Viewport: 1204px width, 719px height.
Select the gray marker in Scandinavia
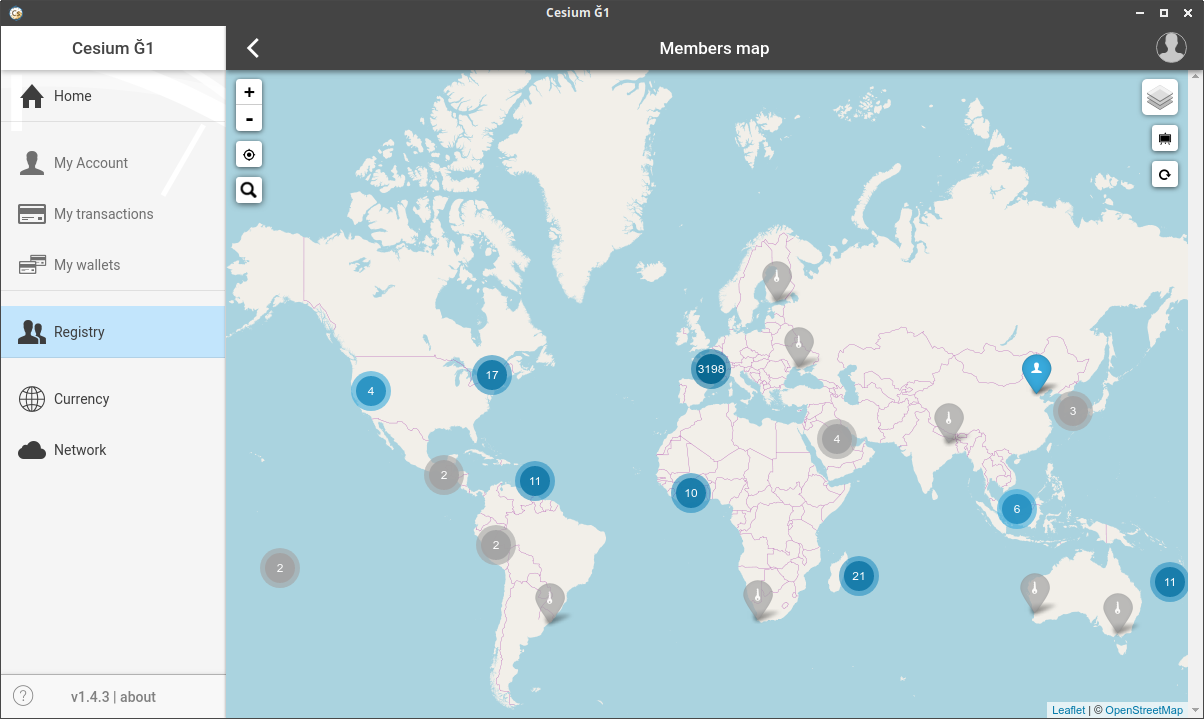coord(776,279)
